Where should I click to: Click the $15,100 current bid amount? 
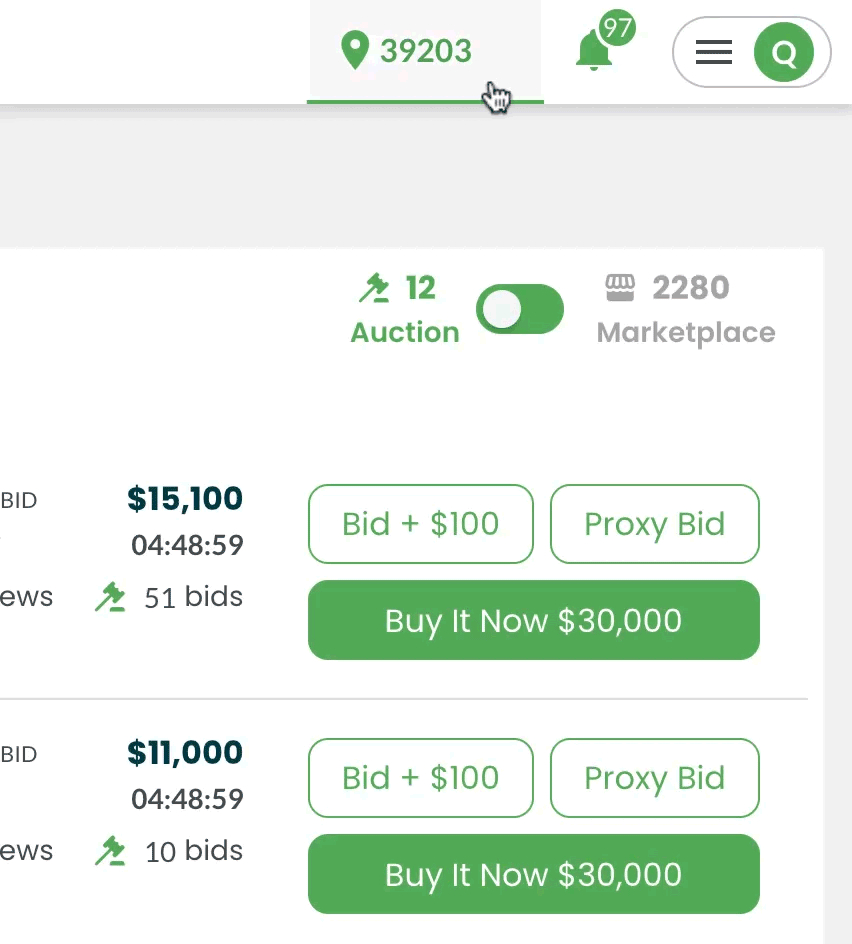tap(185, 499)
